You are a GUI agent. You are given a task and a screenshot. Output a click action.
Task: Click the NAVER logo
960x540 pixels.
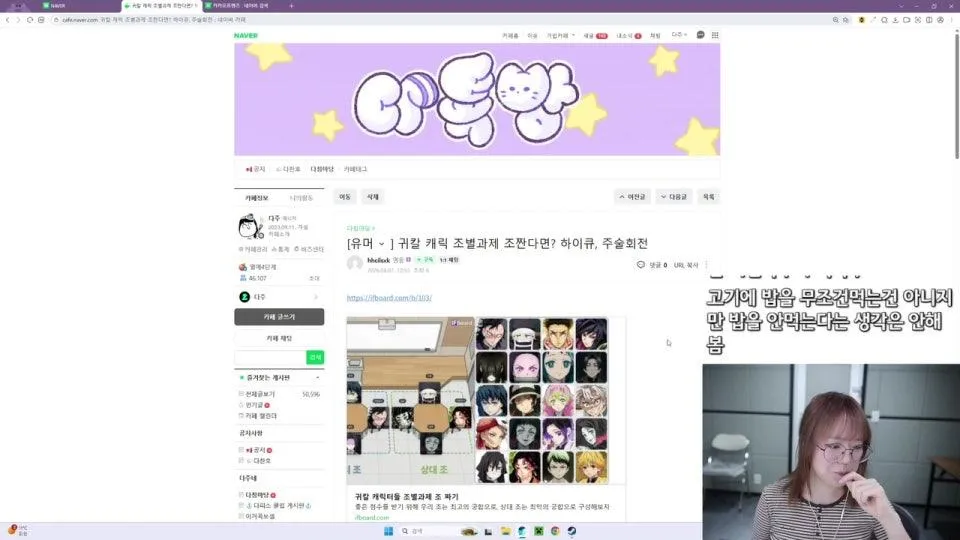pyautogui.click(x=246, y=36)
